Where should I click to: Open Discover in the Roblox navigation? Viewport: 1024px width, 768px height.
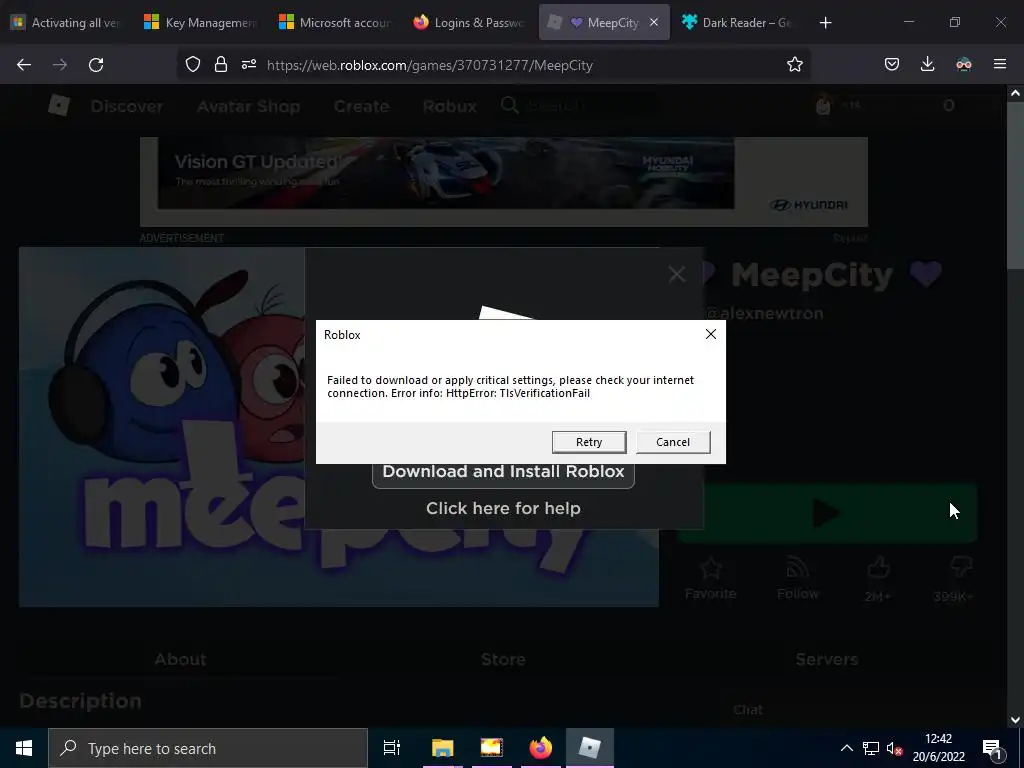pyautogui.click(x=127, y=106)
